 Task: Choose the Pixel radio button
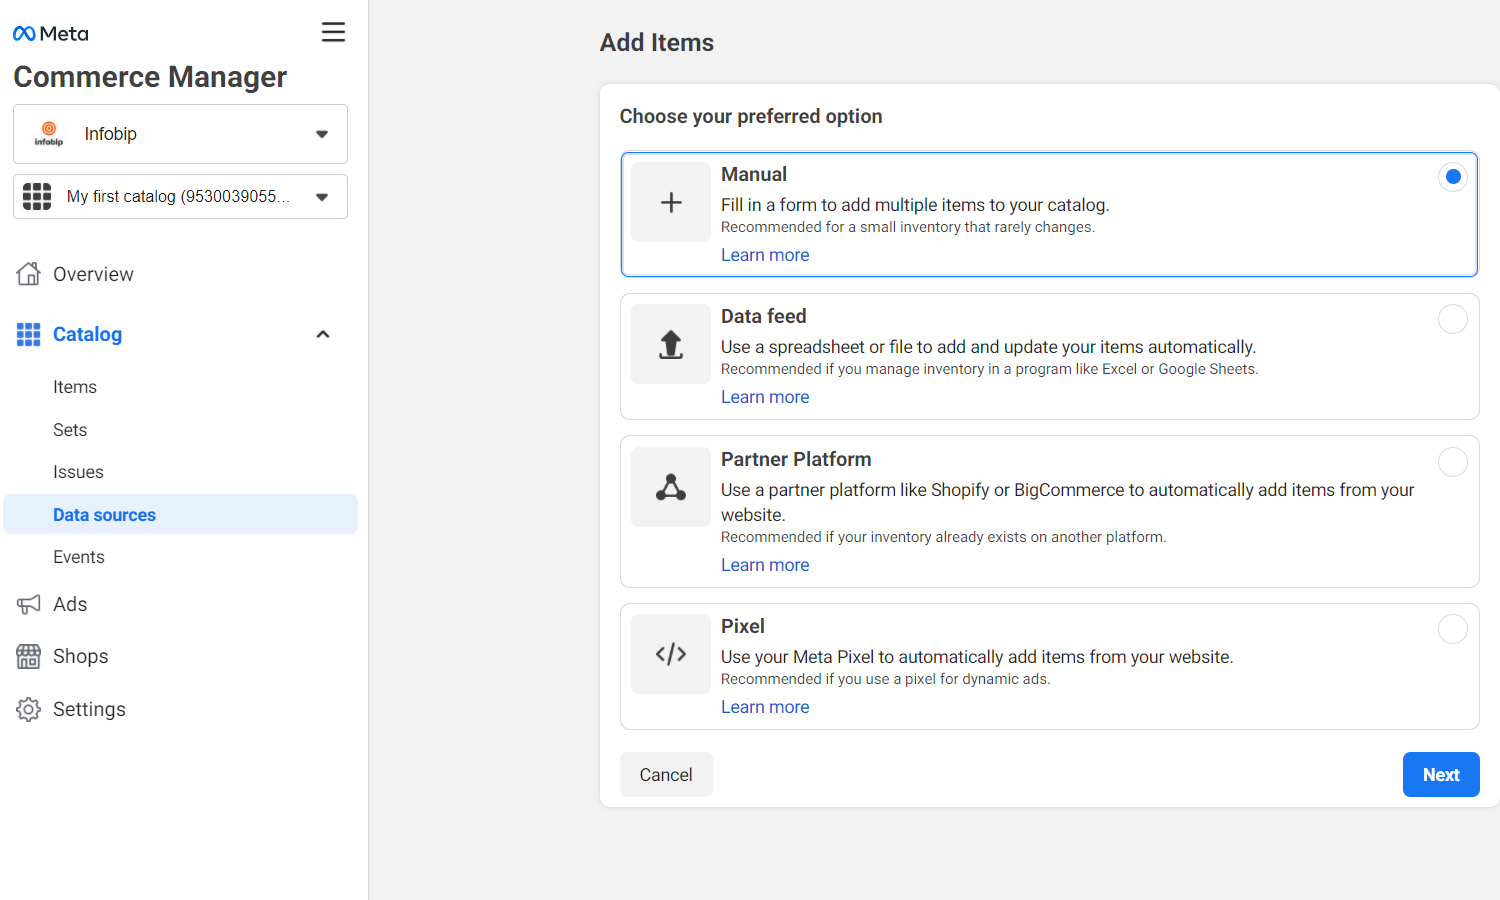pos(1452,629)
